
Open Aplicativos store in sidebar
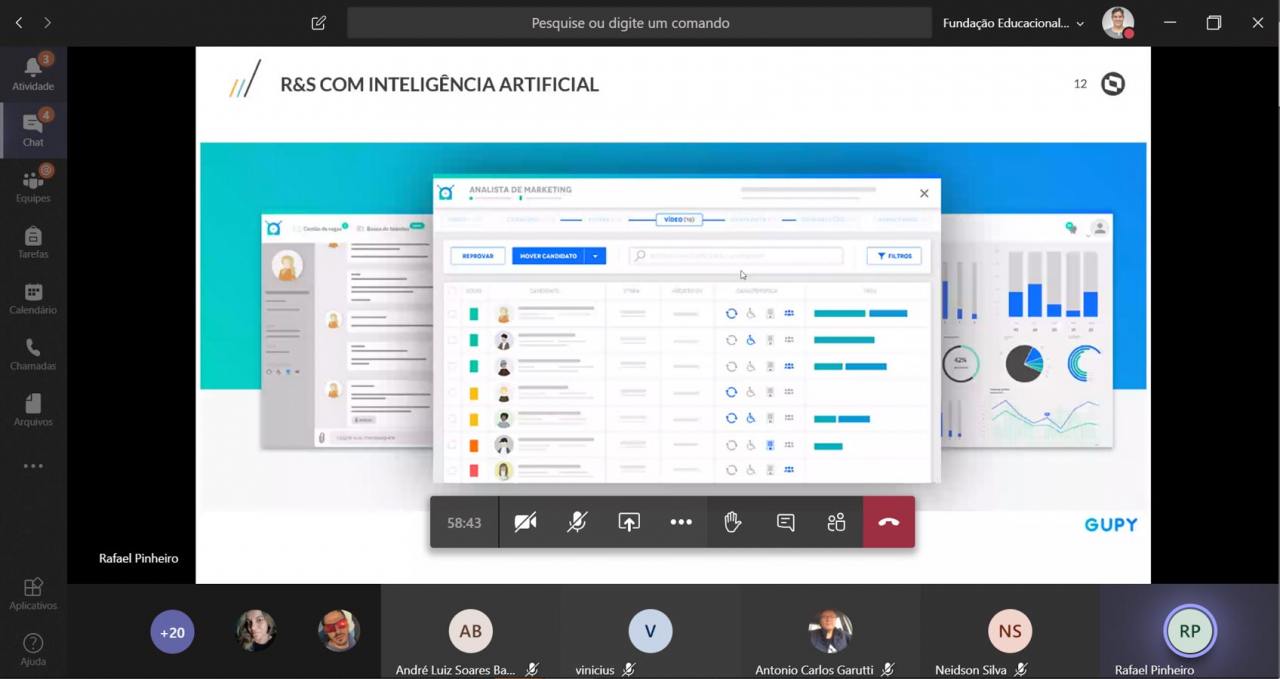[33, 593]
